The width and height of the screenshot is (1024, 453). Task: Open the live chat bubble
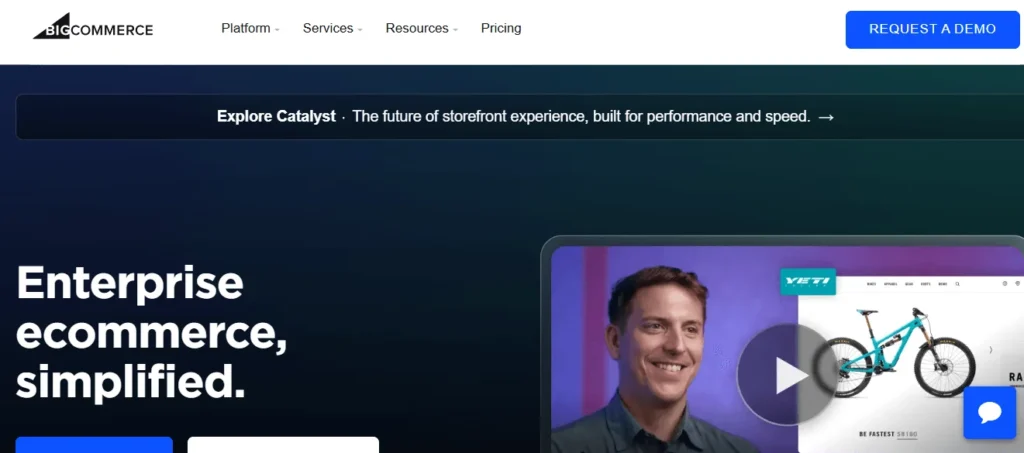click(989, 413)
